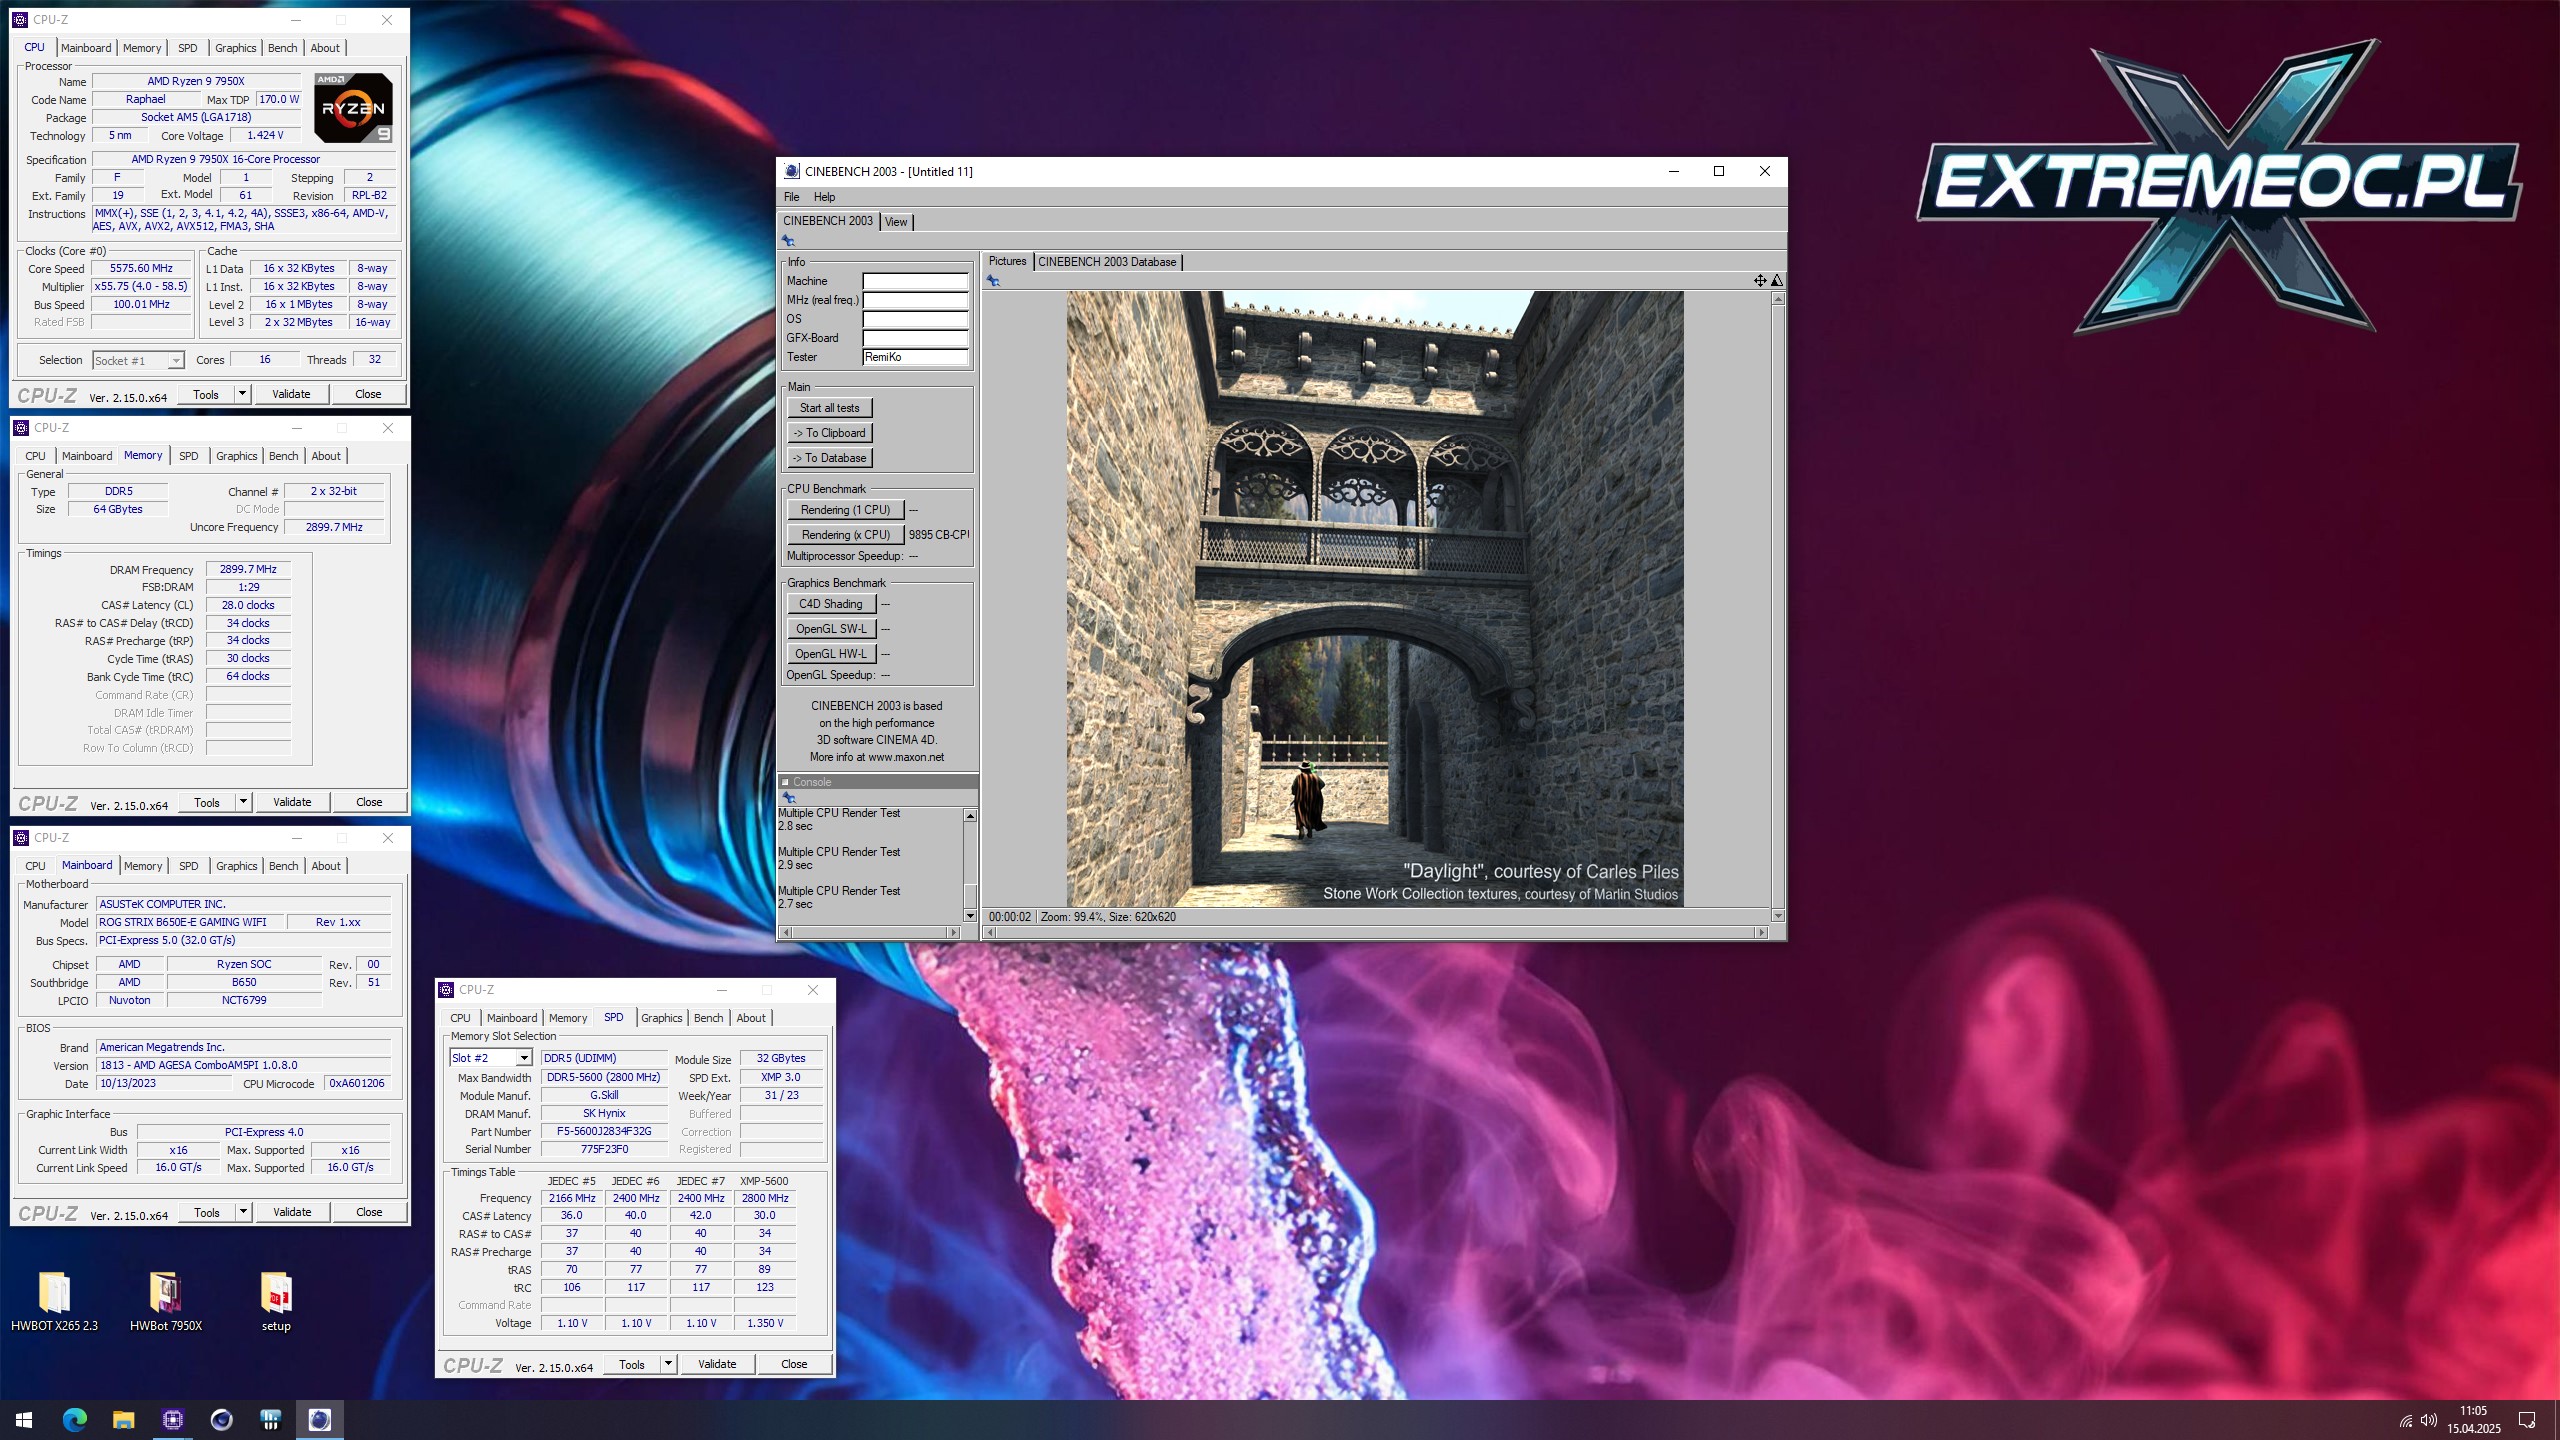Click the Console scroll-down arrow

(x=970, y=916)
